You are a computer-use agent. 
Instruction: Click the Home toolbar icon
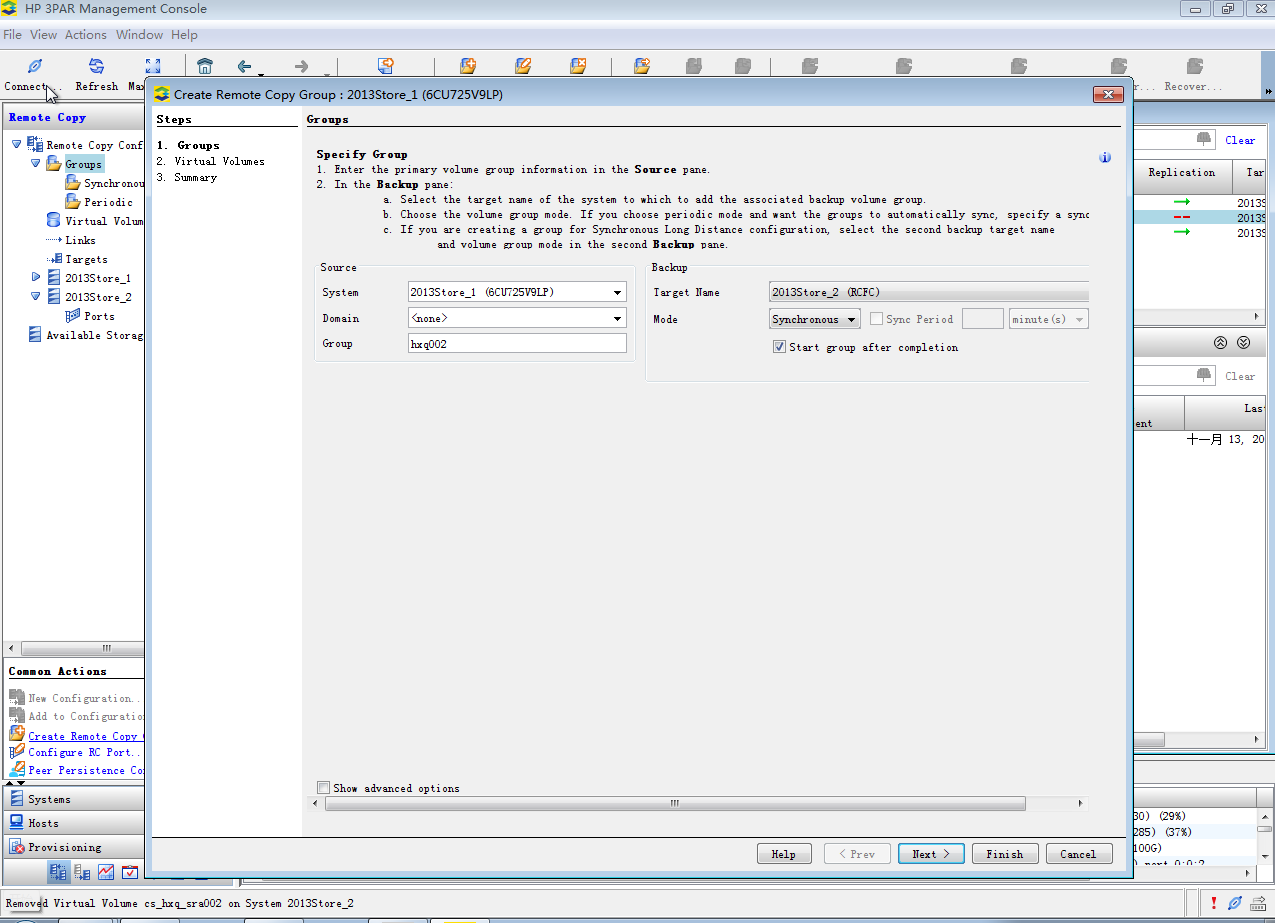point(205,67)
